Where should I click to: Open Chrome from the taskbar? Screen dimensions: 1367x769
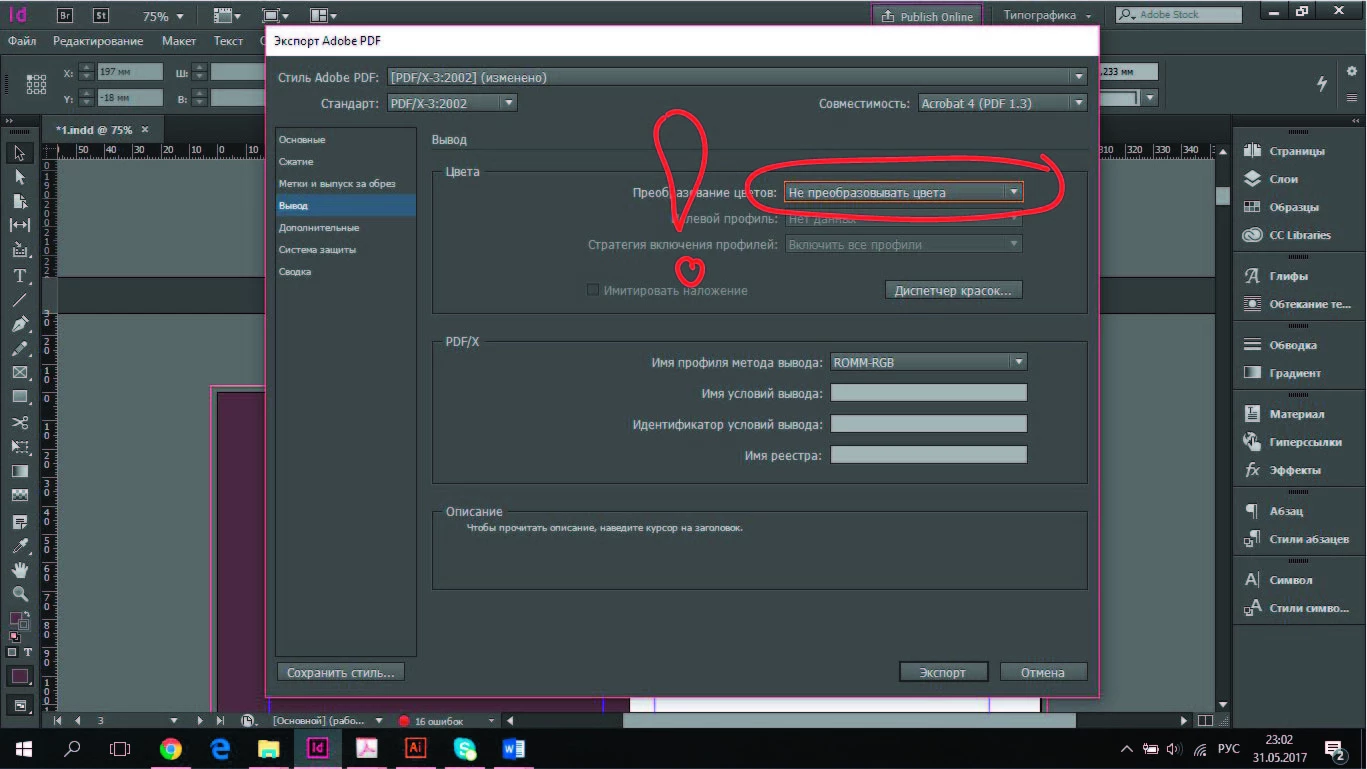pyautogui.click(x=171, y=748)
